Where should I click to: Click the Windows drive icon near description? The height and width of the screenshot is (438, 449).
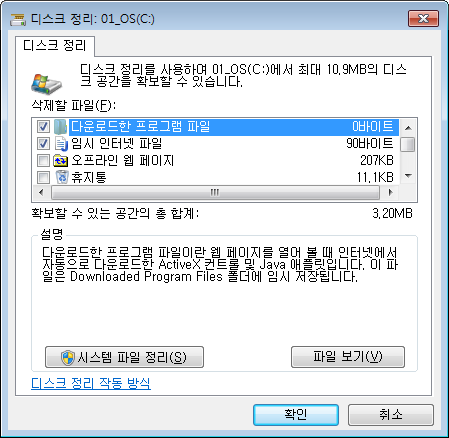[x=46, y=84]
